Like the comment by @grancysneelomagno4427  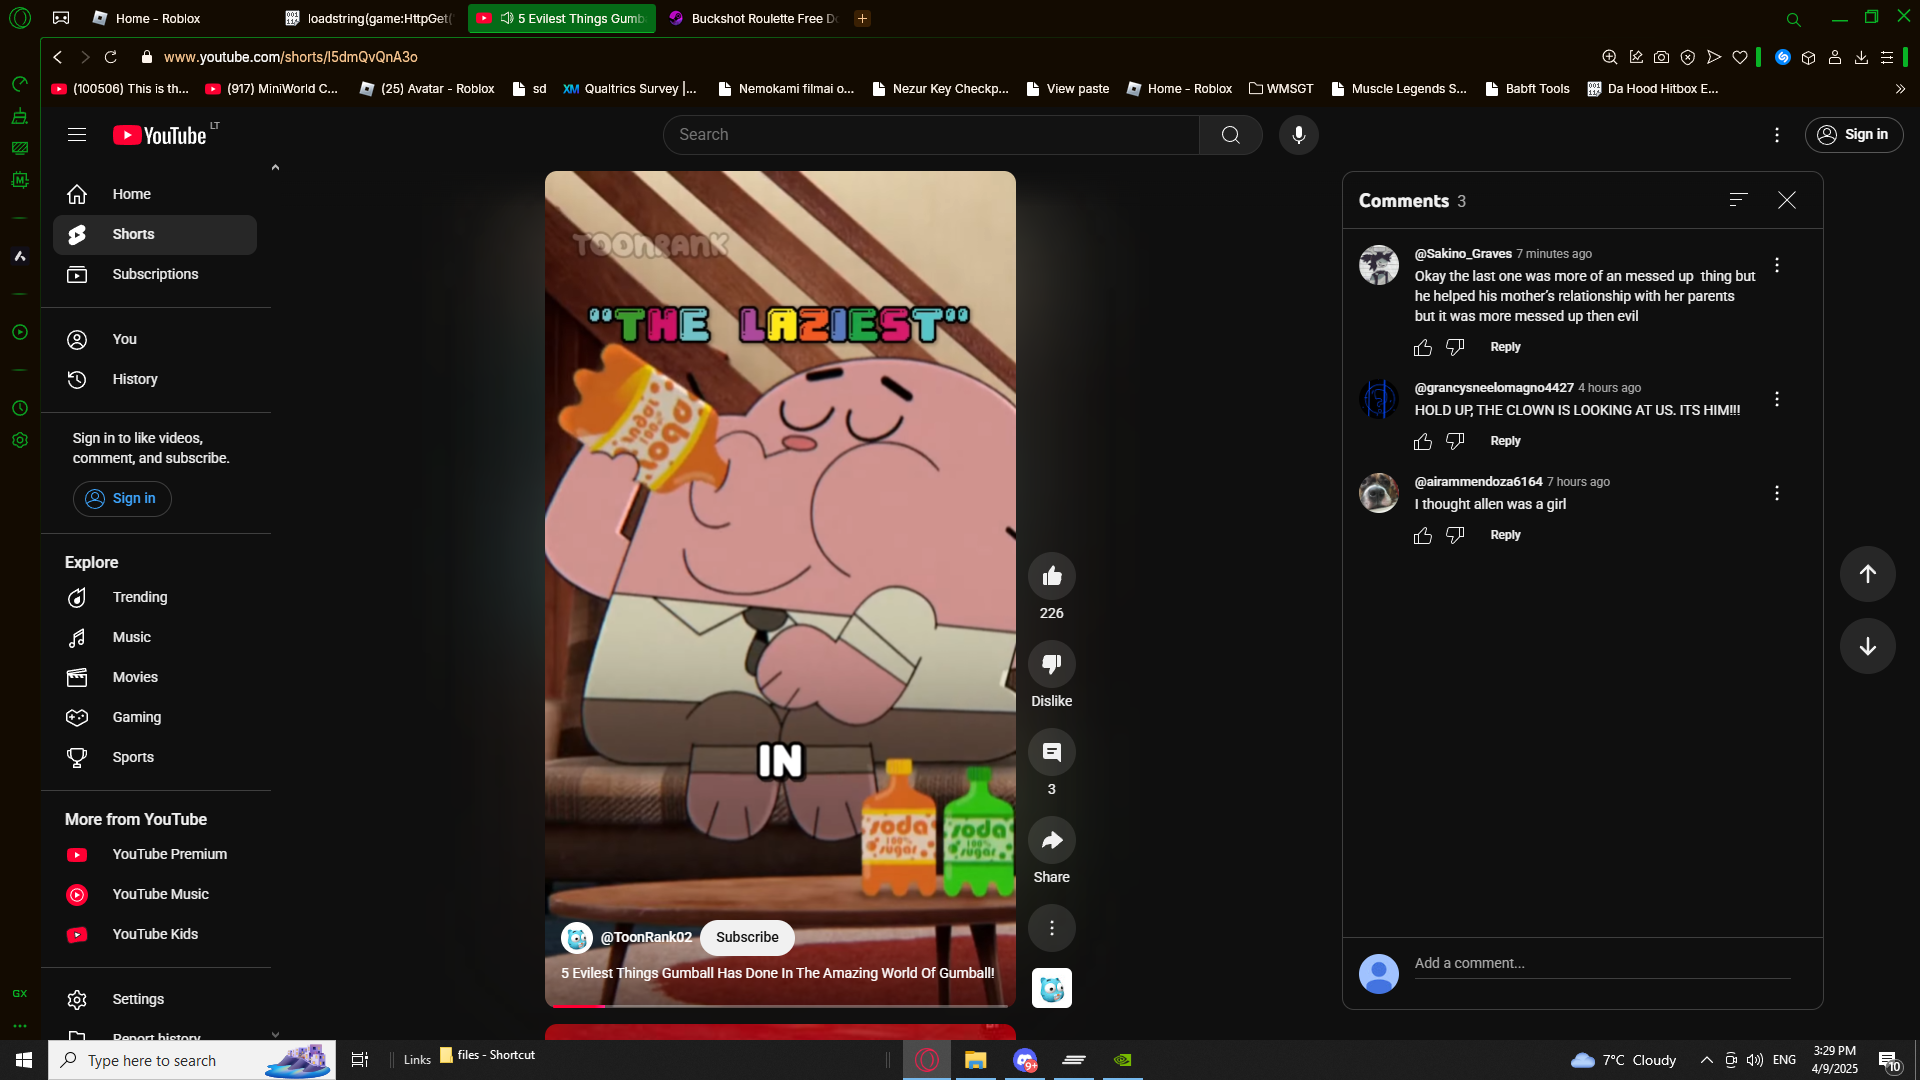(x=1422, y=441)
